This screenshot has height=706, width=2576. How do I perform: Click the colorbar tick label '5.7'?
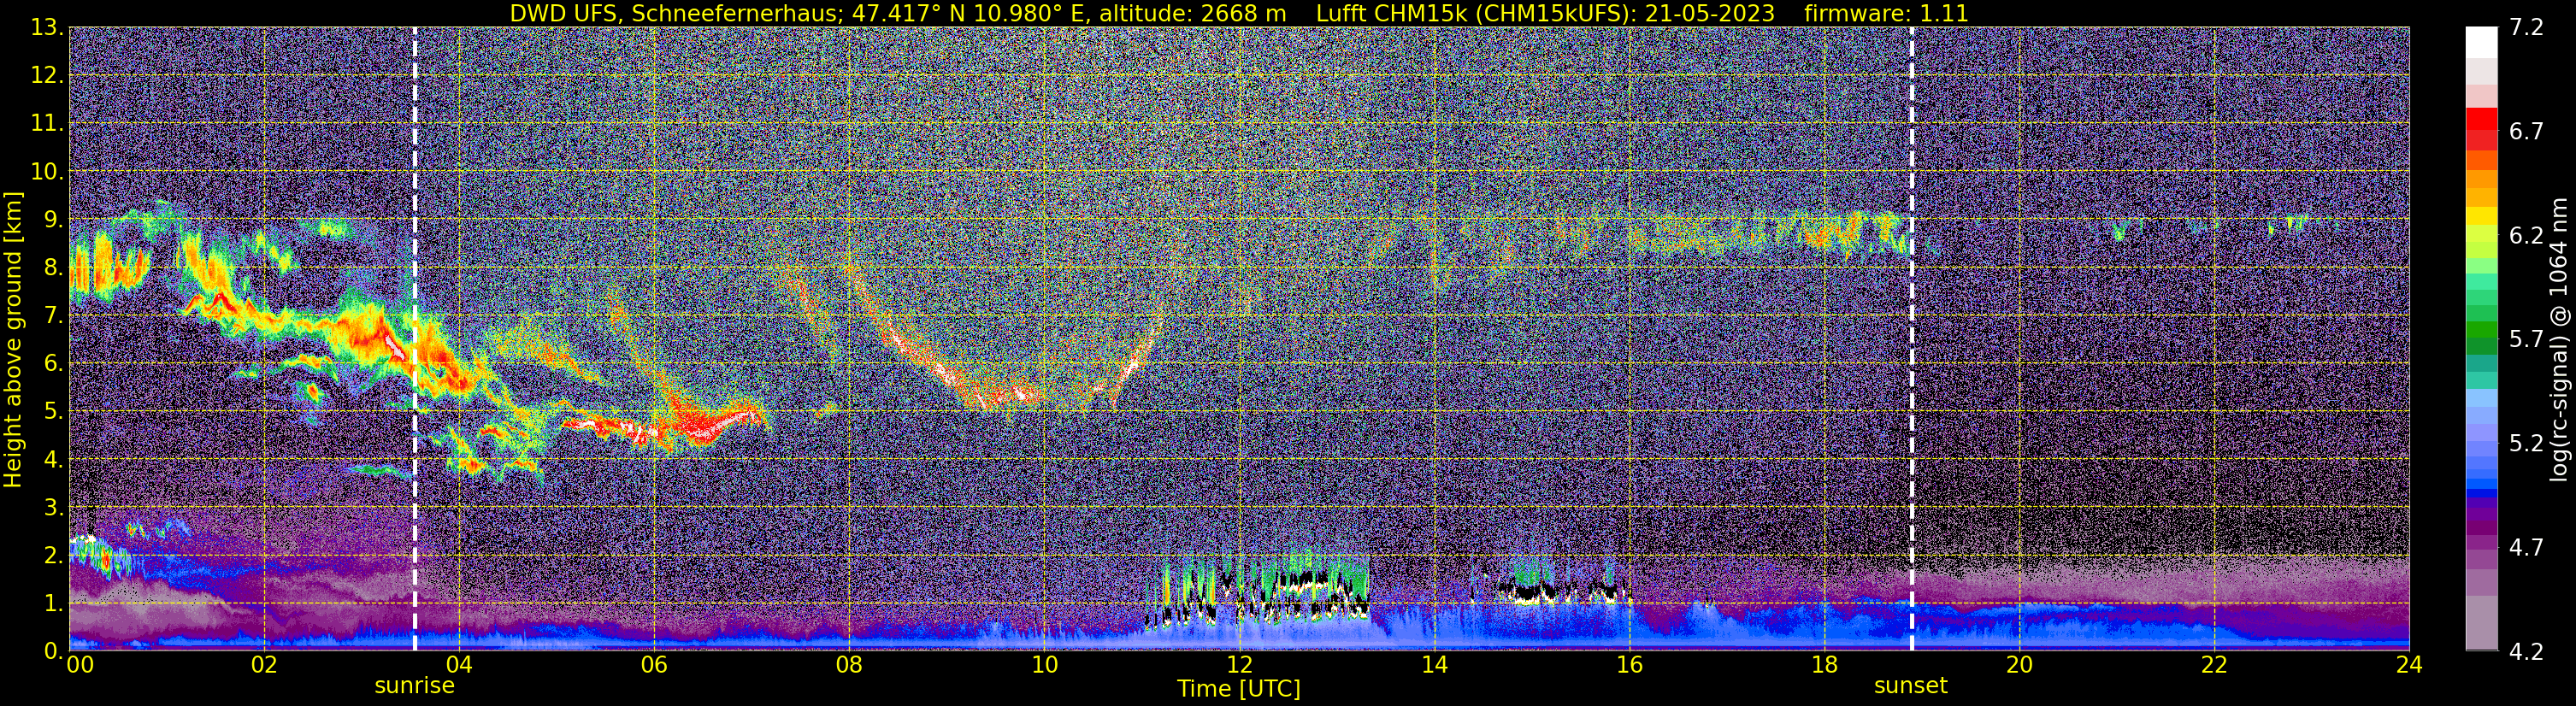(2526, 339)
